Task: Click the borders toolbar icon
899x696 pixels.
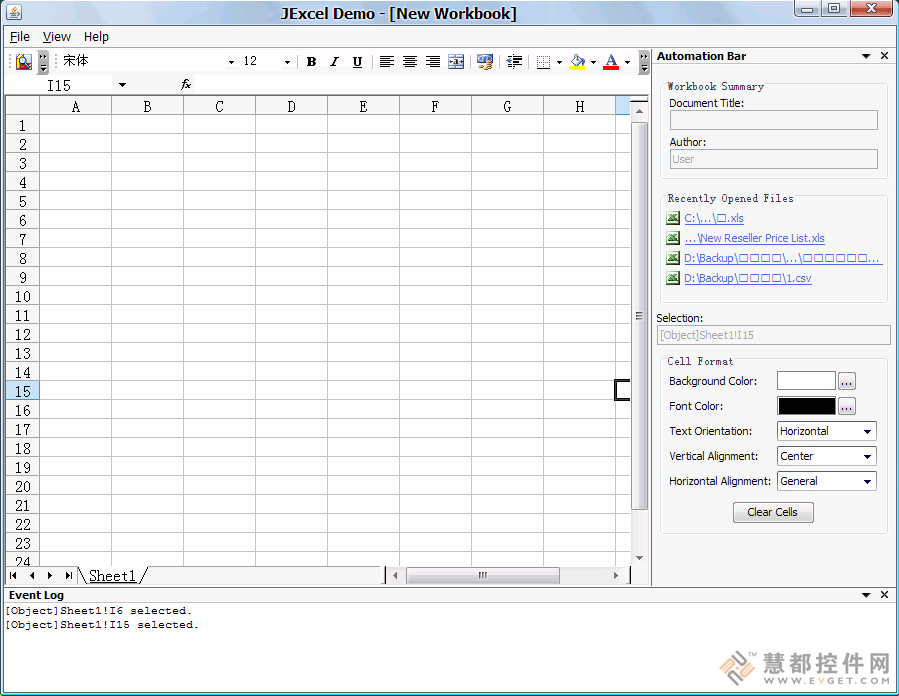Action: (x=545, y=61)
